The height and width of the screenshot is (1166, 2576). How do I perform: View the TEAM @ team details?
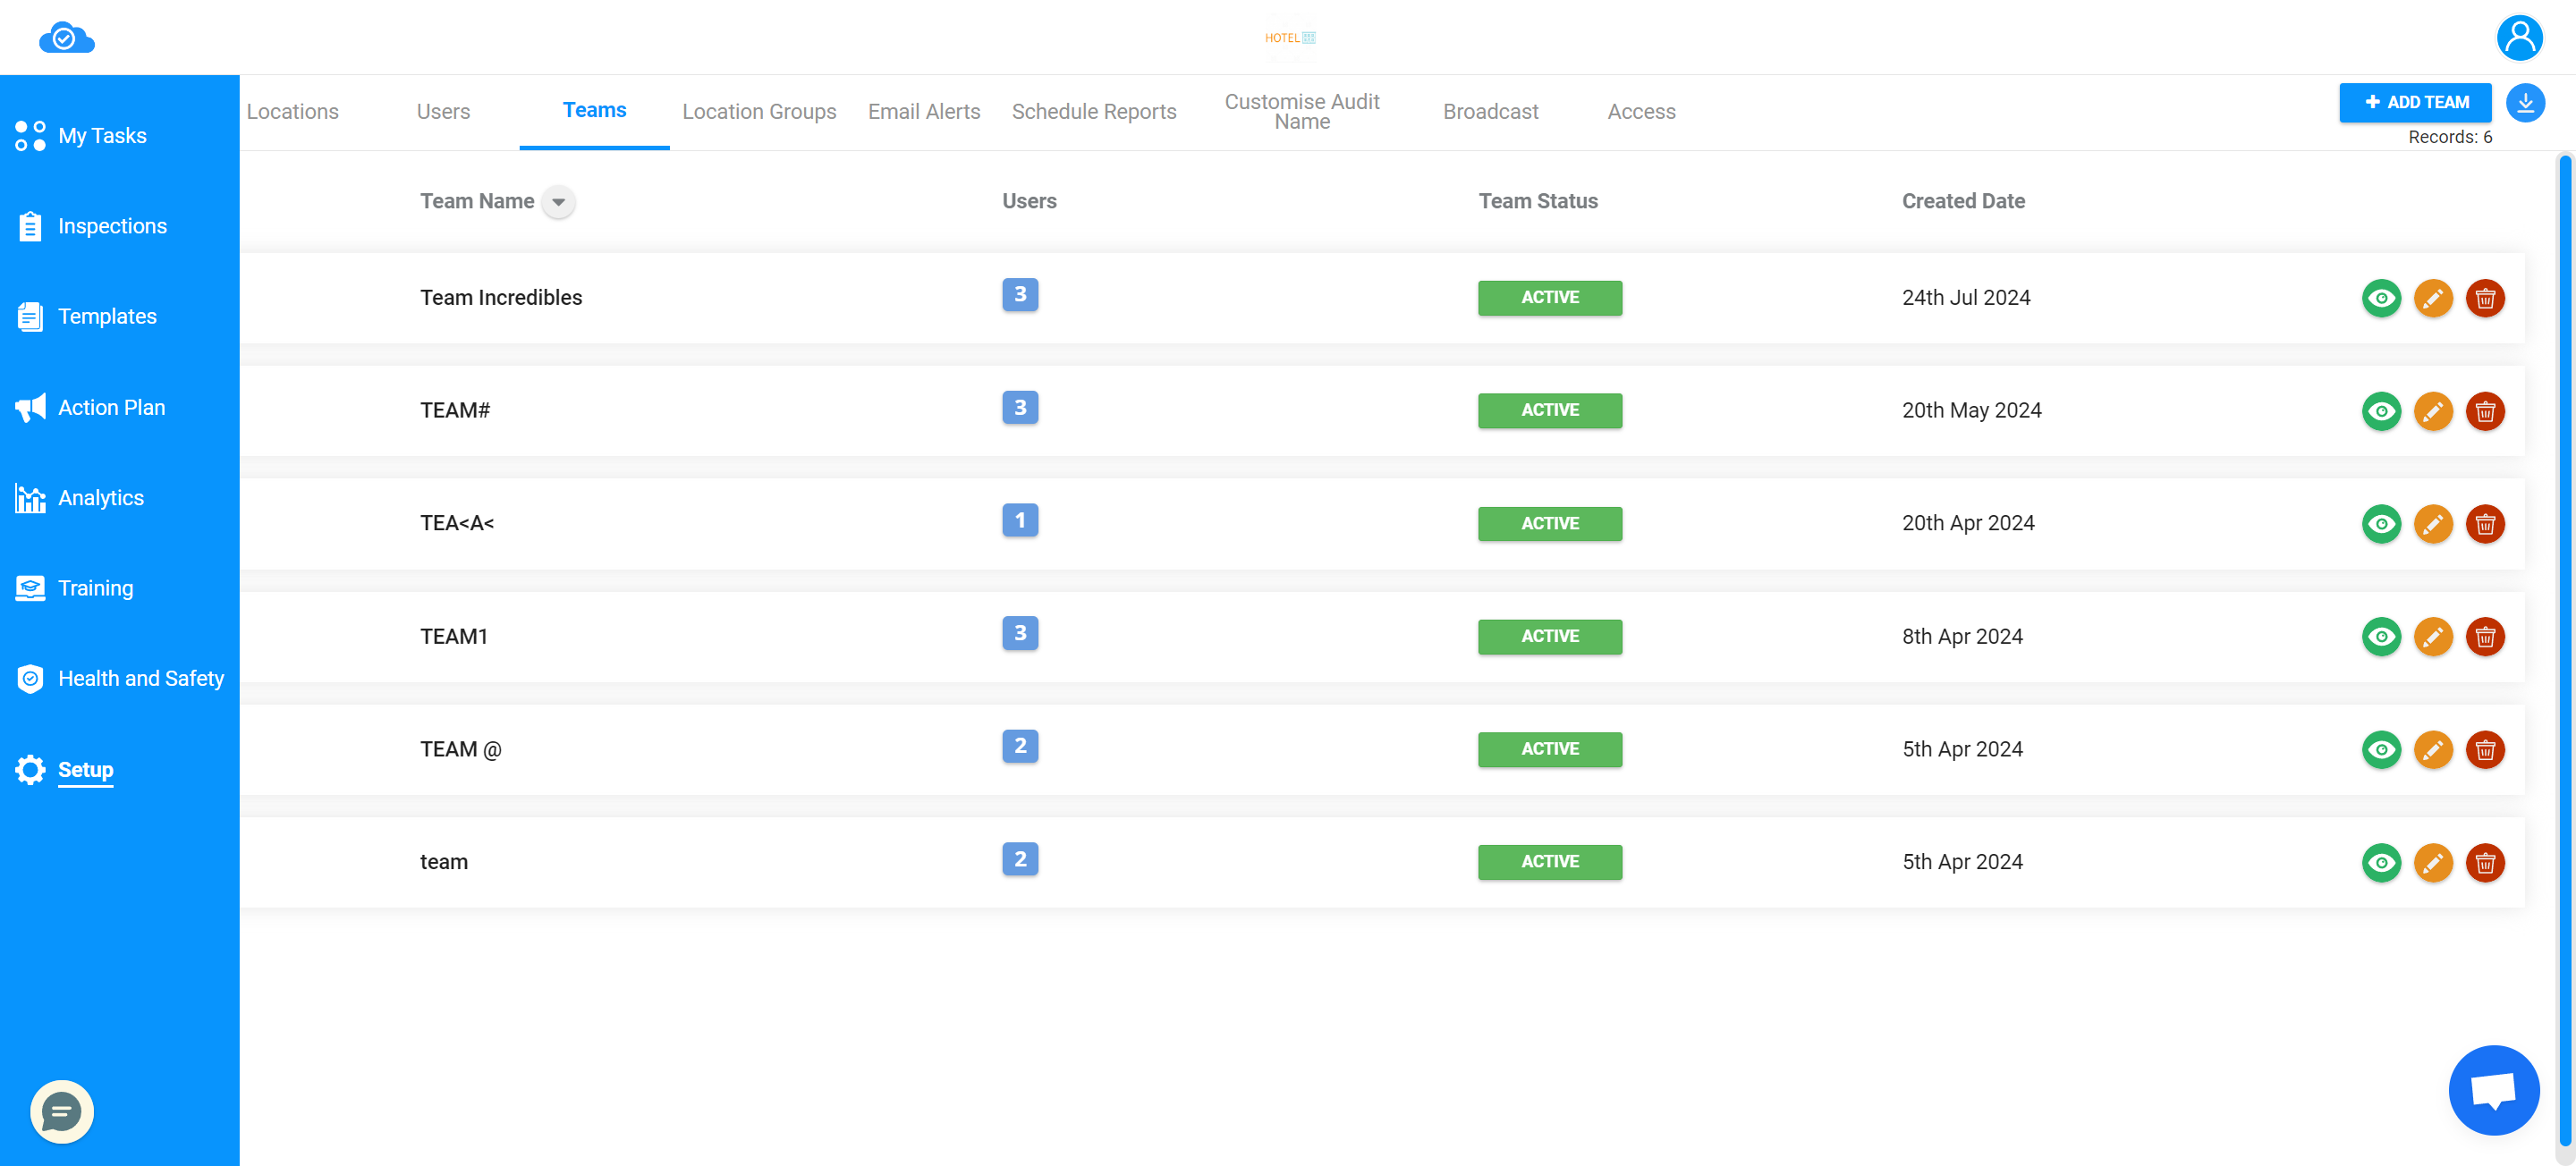click(2381, 750)
